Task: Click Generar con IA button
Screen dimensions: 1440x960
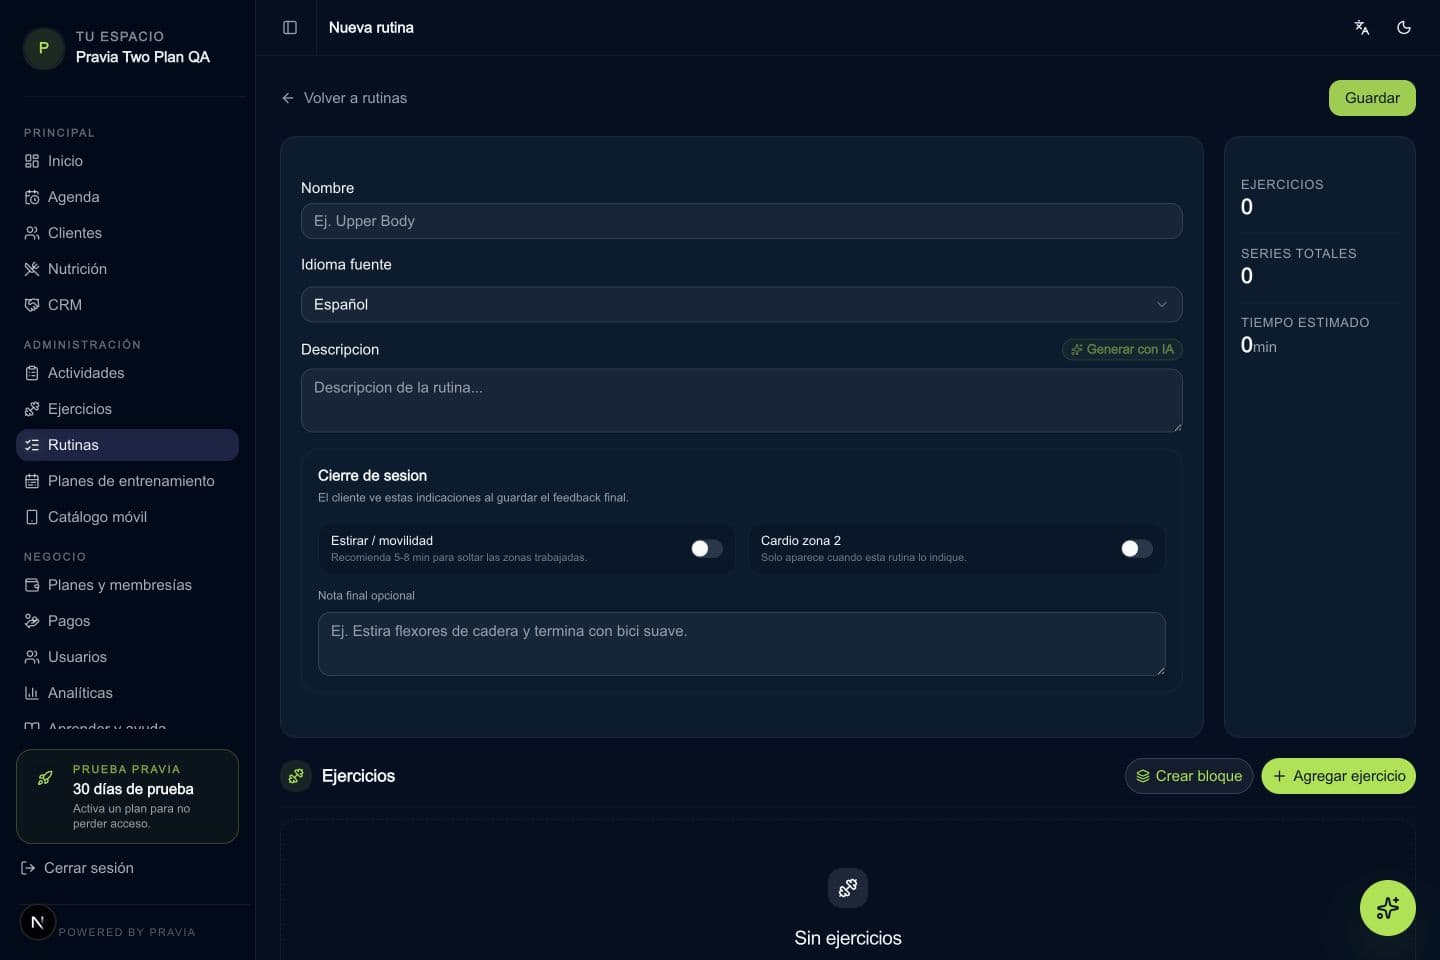Action: pyautogui.click(x=1122, y=349)
